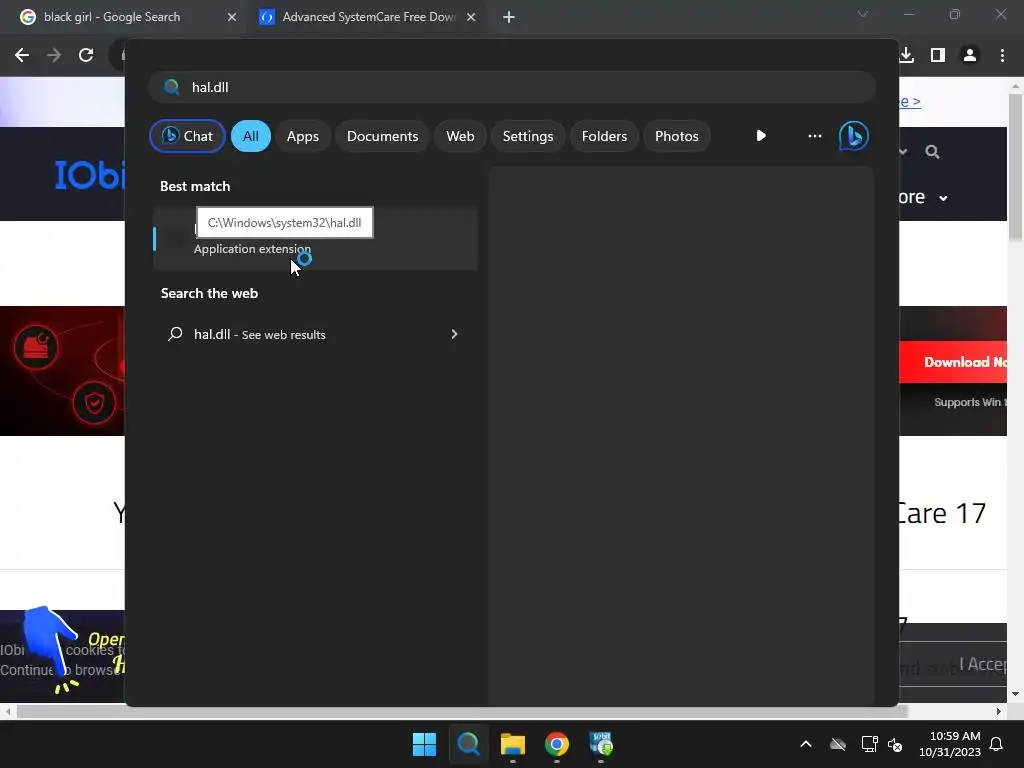
Task: Click taskbar Search icon
Action: tap(468, 744)
